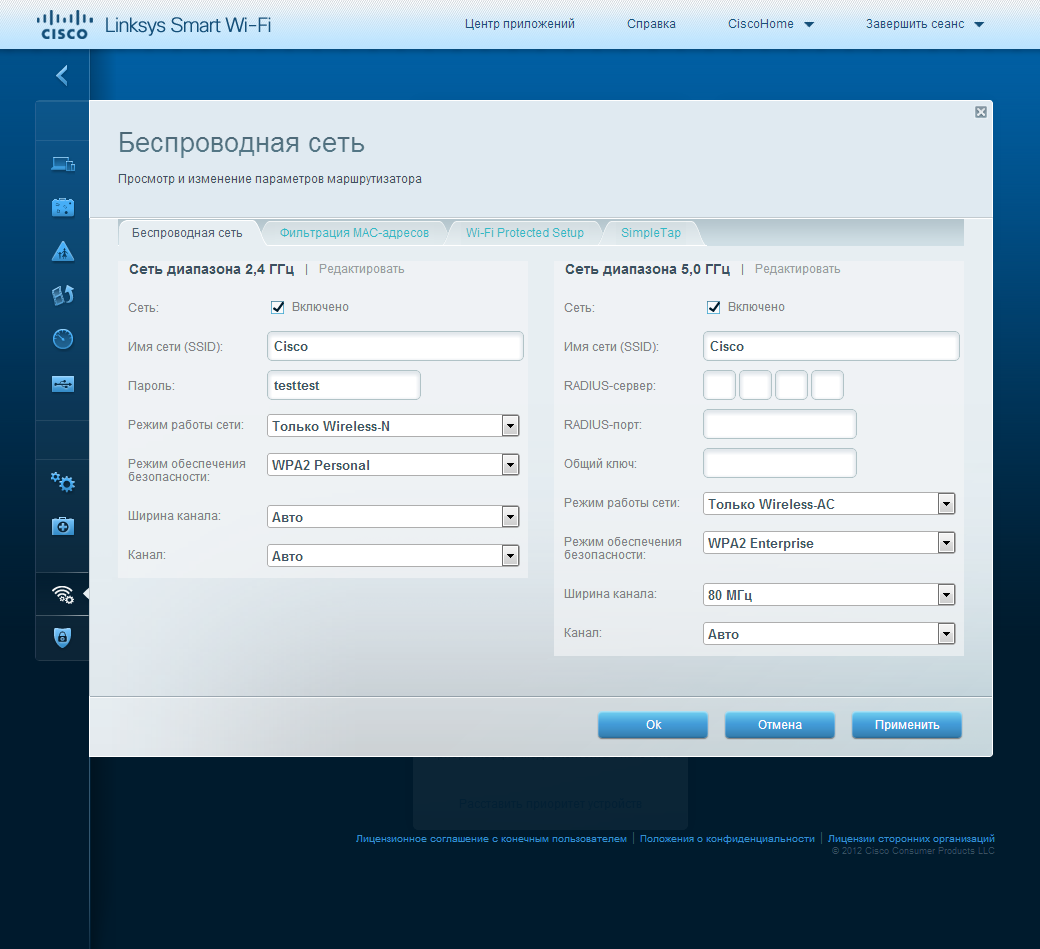Click Сеть диапазона 5,0 ГГц heading
This screenshot has height=949, width=1040.
click(x=647, y=269)
